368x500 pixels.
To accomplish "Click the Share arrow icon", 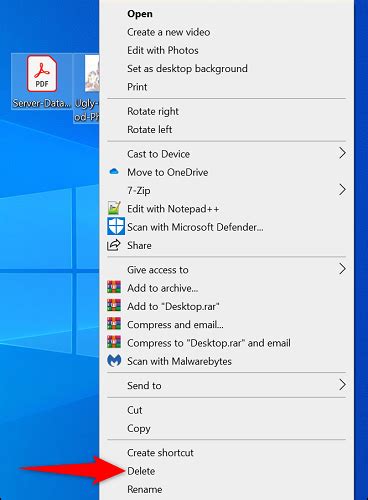I will 114,245.
